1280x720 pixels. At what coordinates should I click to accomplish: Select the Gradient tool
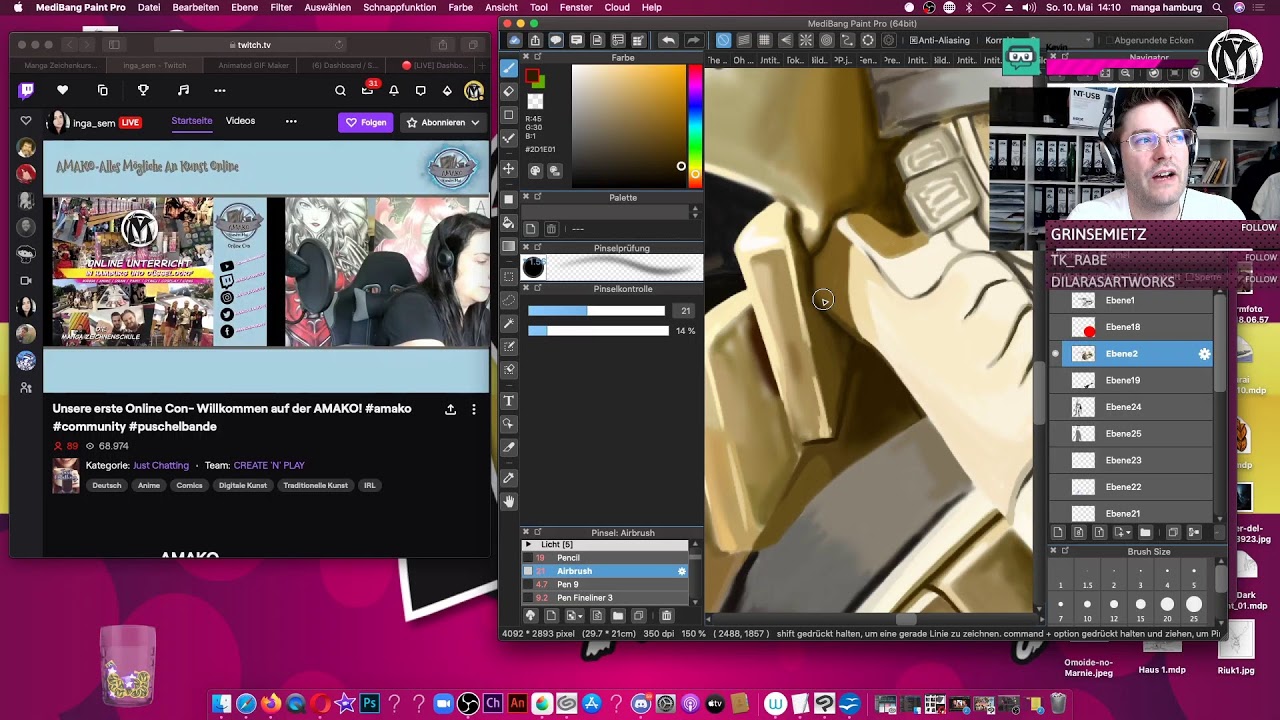509,246
